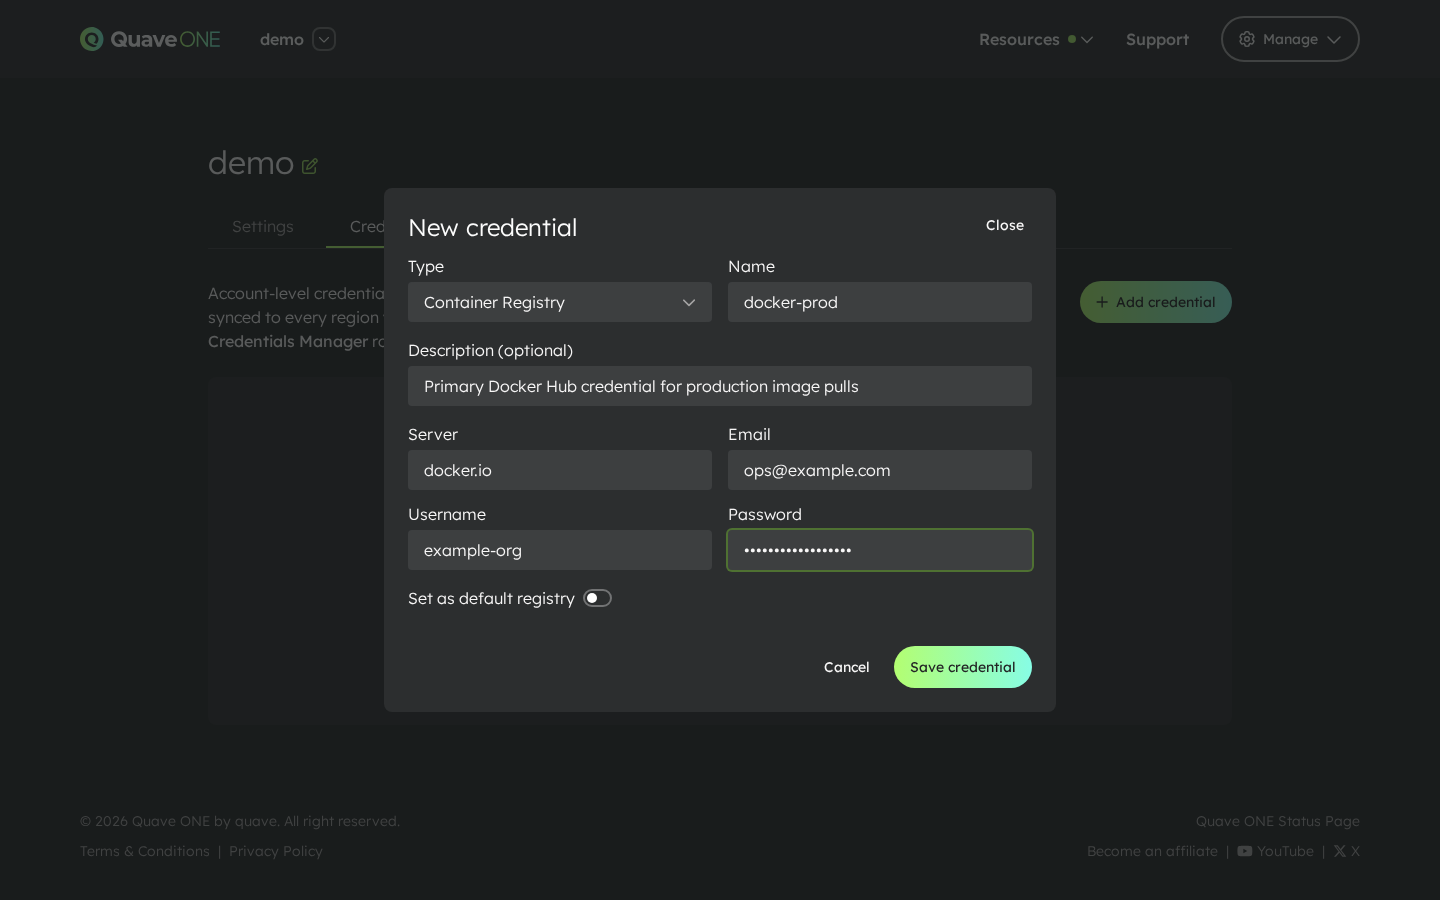The width and height of the screenshot is (1440, 900).
Task: Switch to the Settings tab
Action: coord(262,226)
